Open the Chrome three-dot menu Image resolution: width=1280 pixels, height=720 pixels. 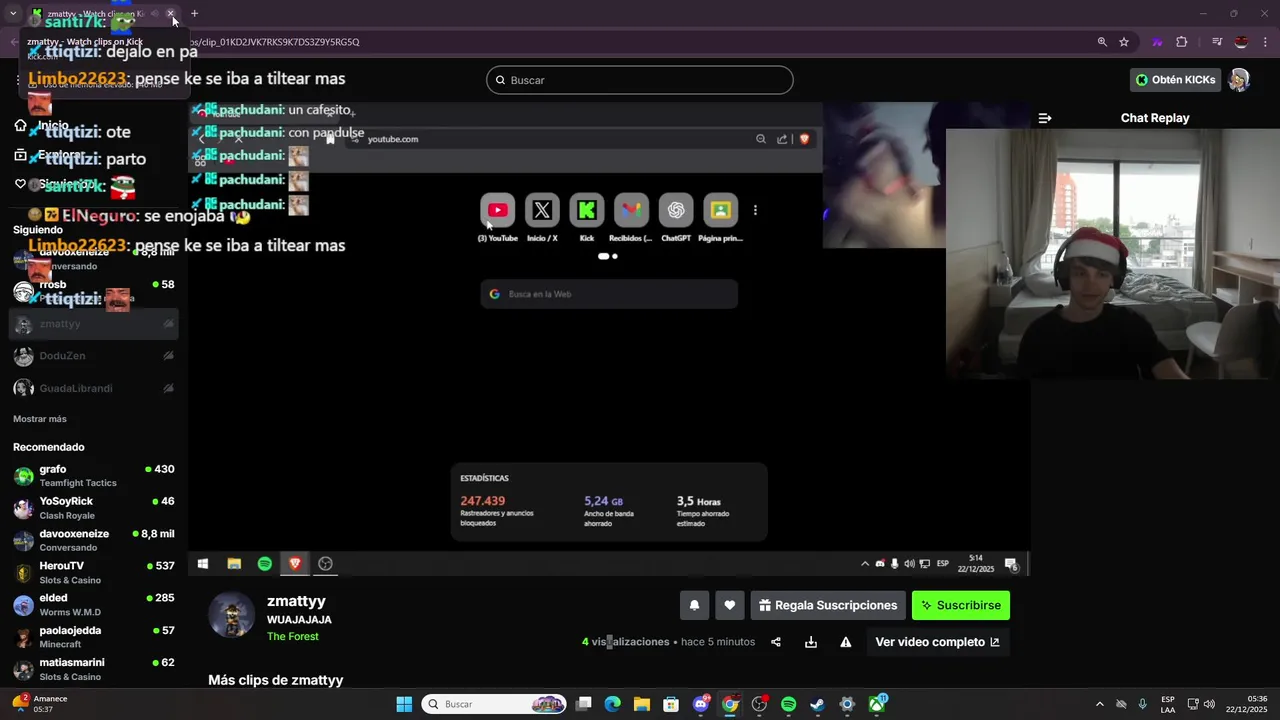pyautogui.click(x=1265, y=42)
